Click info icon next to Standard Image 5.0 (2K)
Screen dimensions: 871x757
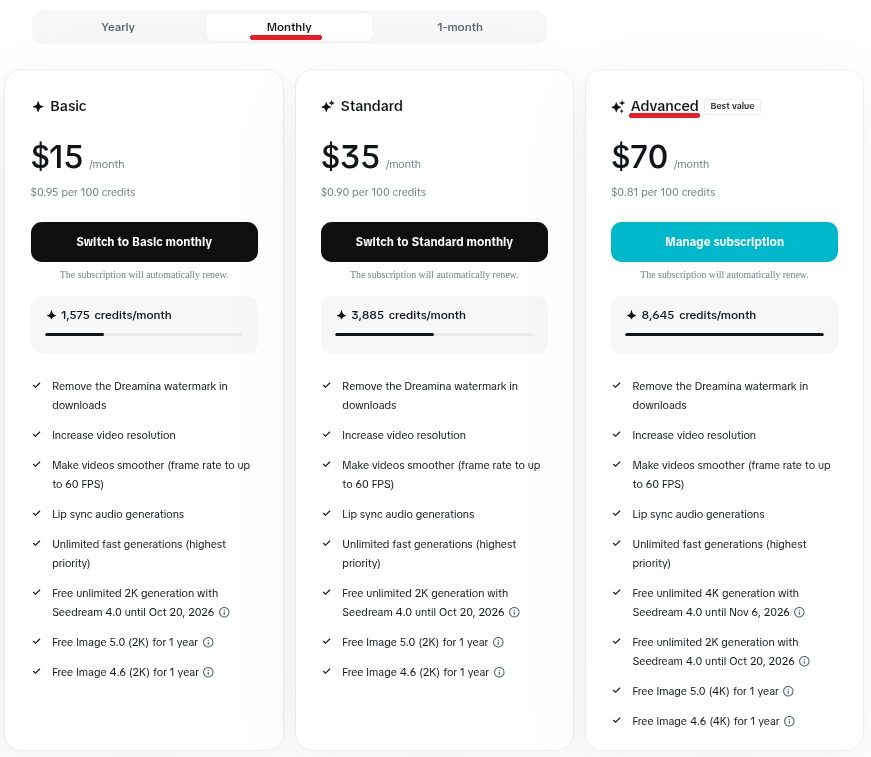coord(498,642)
